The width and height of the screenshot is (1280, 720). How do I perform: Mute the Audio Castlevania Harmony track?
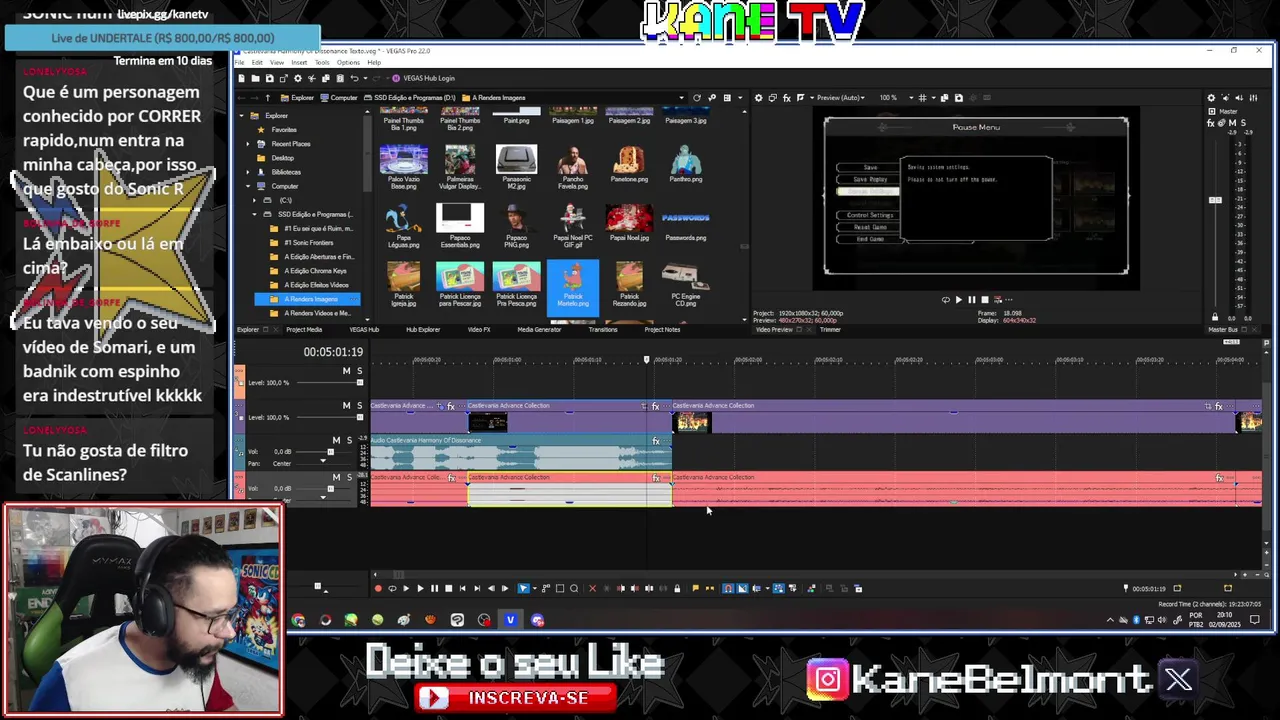pyautogui.click(x=336, y=441)
